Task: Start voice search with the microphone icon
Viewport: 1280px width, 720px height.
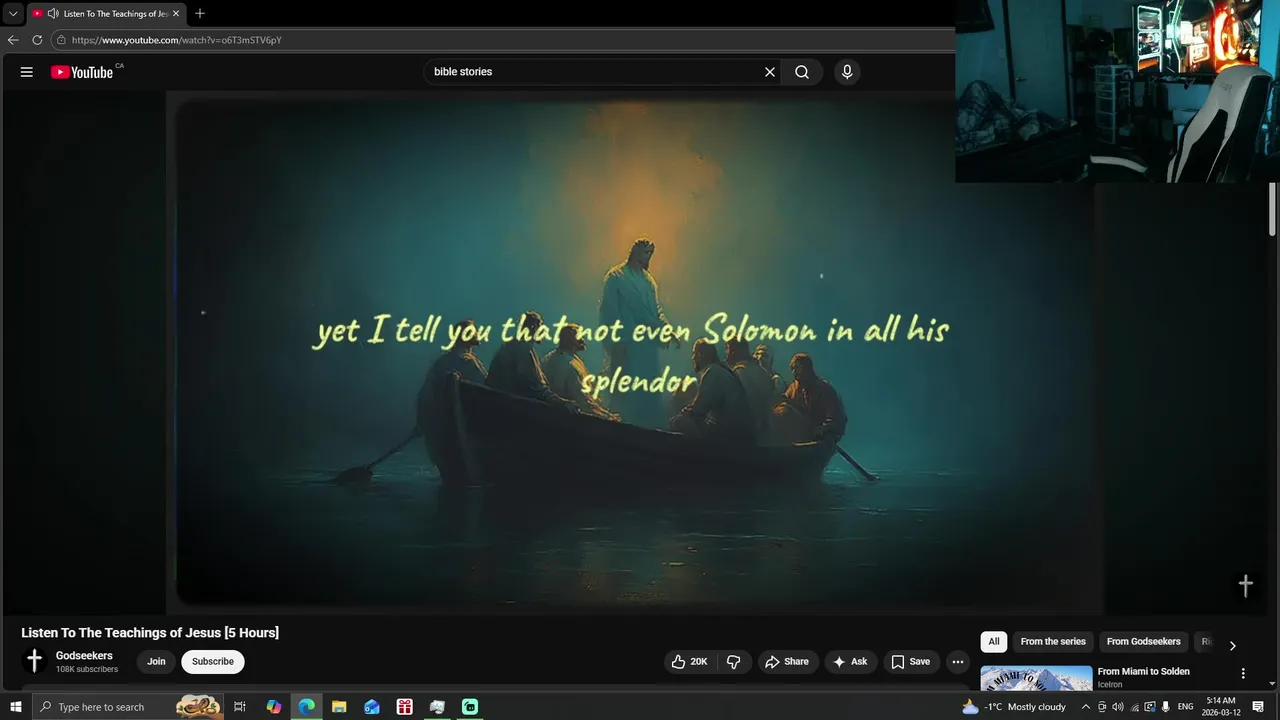Action: pos(847,72)
